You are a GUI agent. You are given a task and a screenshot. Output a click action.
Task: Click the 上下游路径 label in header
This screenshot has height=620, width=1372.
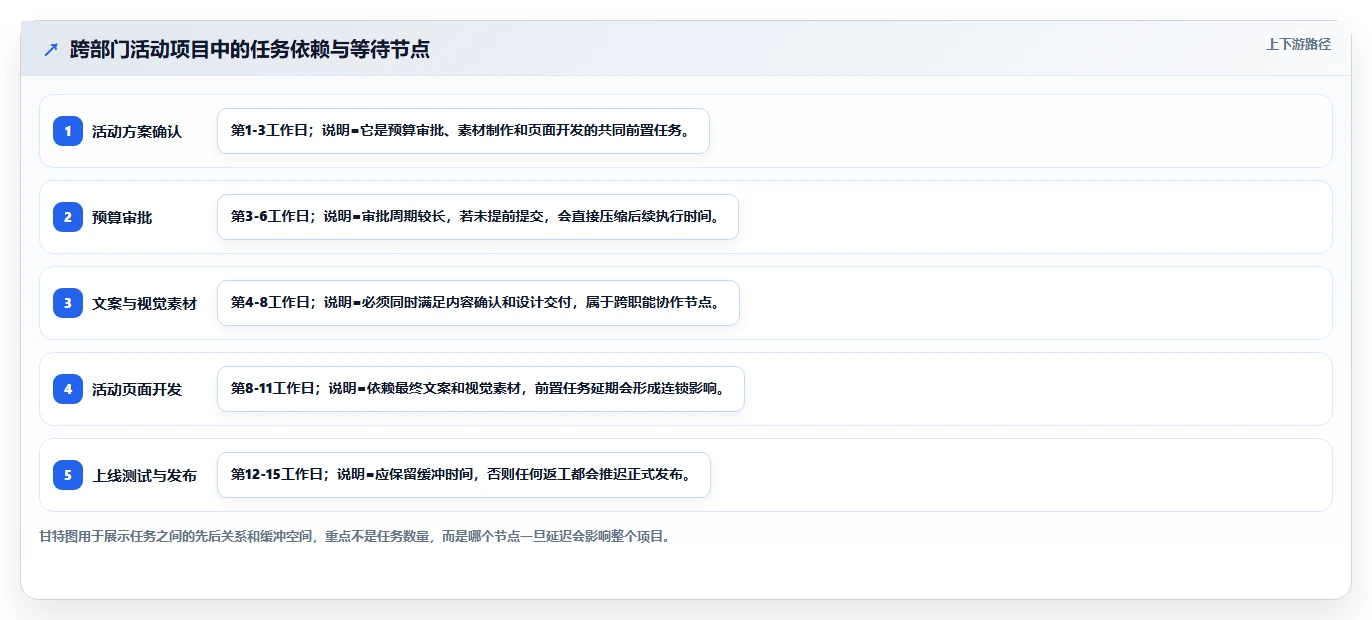pyautogui.click(x=1298, y=44)
